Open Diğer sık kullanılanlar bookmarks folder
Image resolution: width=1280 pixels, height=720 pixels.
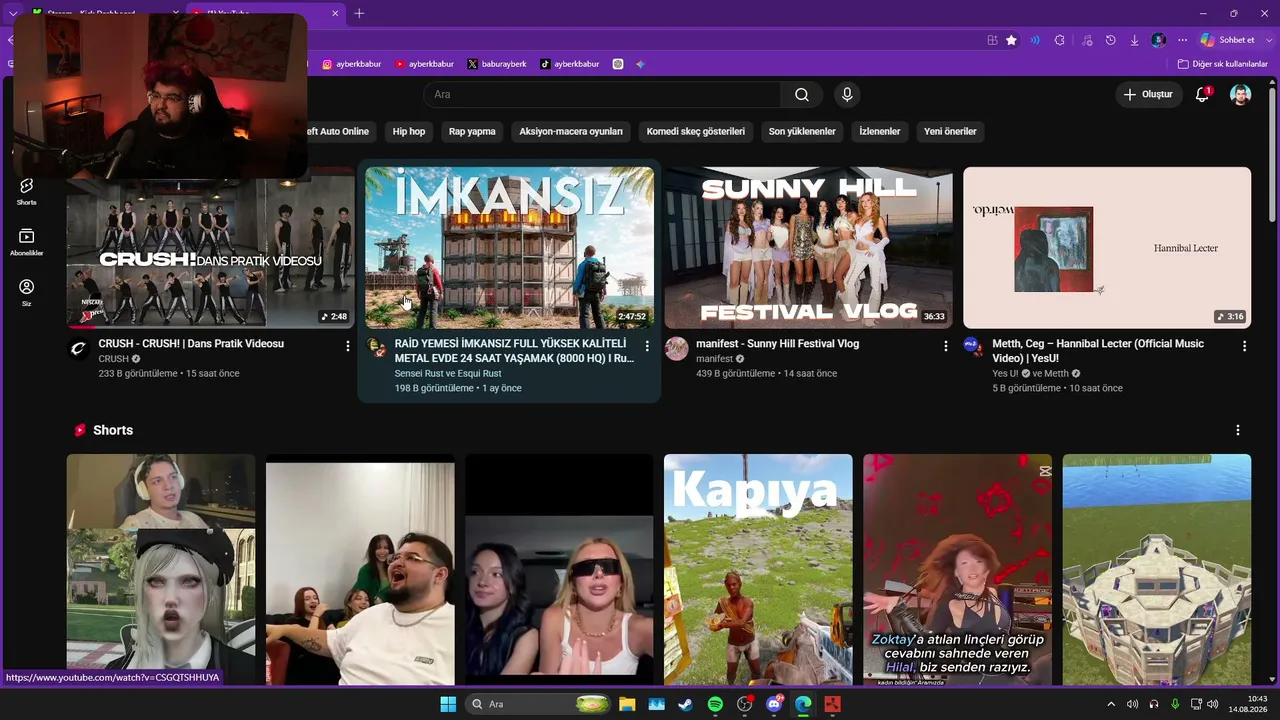(x=1222, y=64)
